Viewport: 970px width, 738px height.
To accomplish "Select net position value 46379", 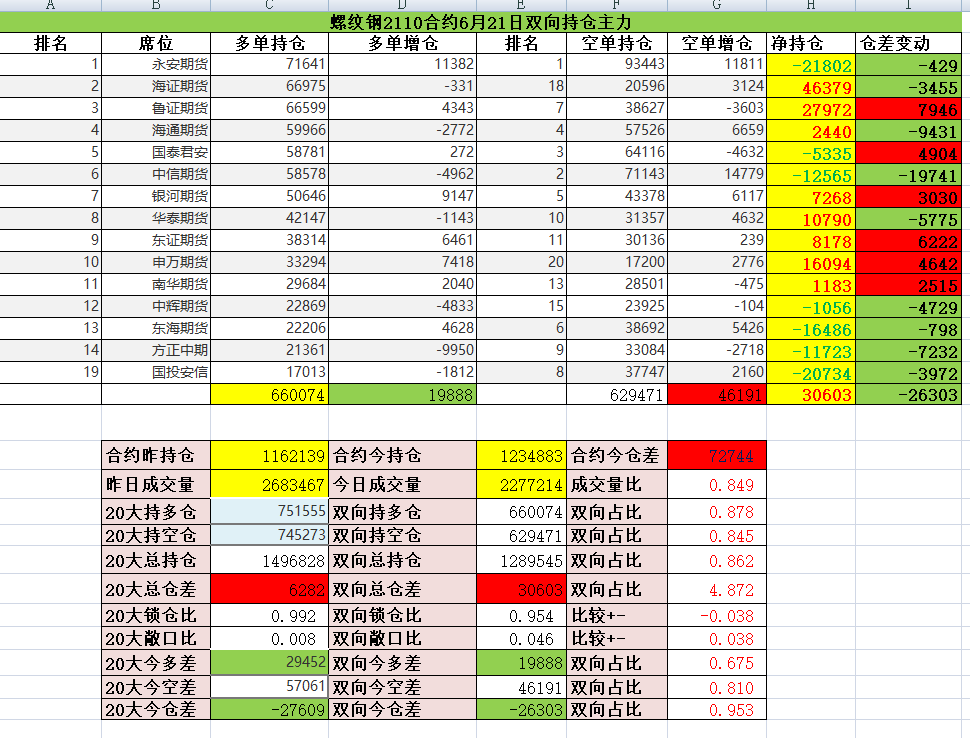I will (x=811, y=87).
